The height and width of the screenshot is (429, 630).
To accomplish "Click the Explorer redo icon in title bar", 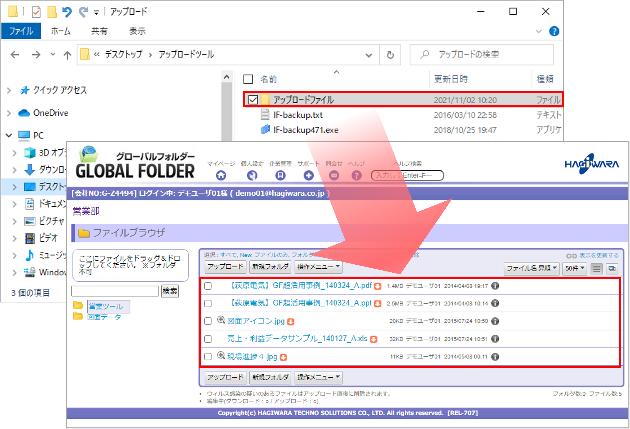I will [83, 12].
